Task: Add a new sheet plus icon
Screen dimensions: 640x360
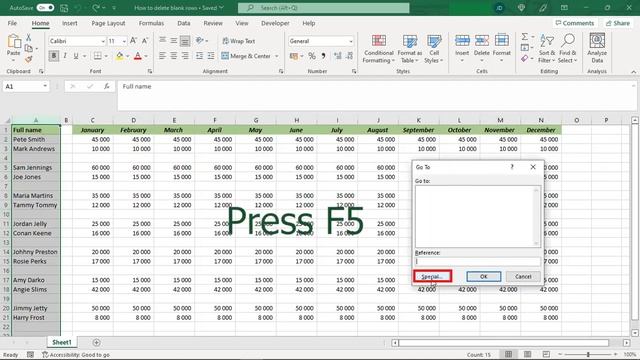Action: (x=96, y=342)
